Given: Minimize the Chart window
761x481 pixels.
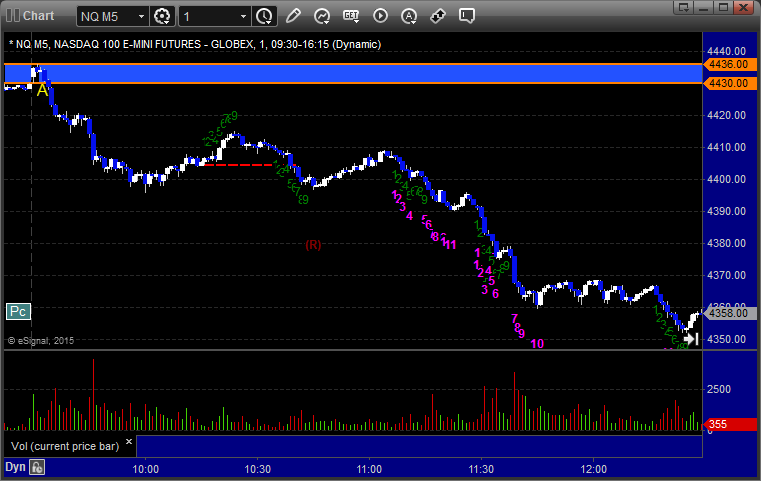Looking at the screenshot, I should (x=704, y=7).
